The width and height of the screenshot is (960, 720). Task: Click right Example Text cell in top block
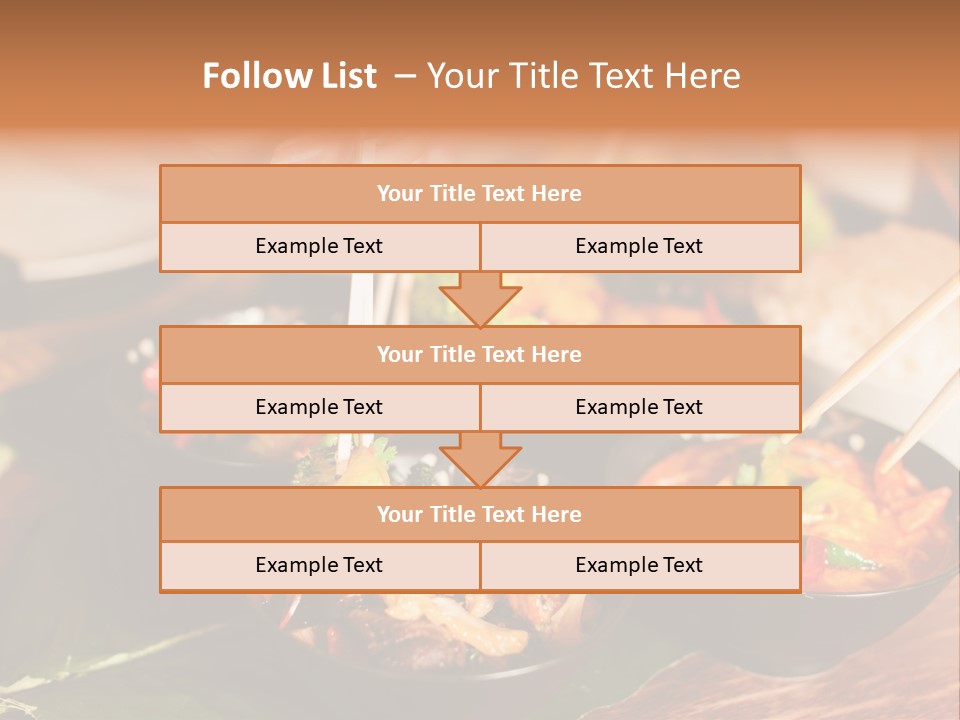tap(640, 246)
